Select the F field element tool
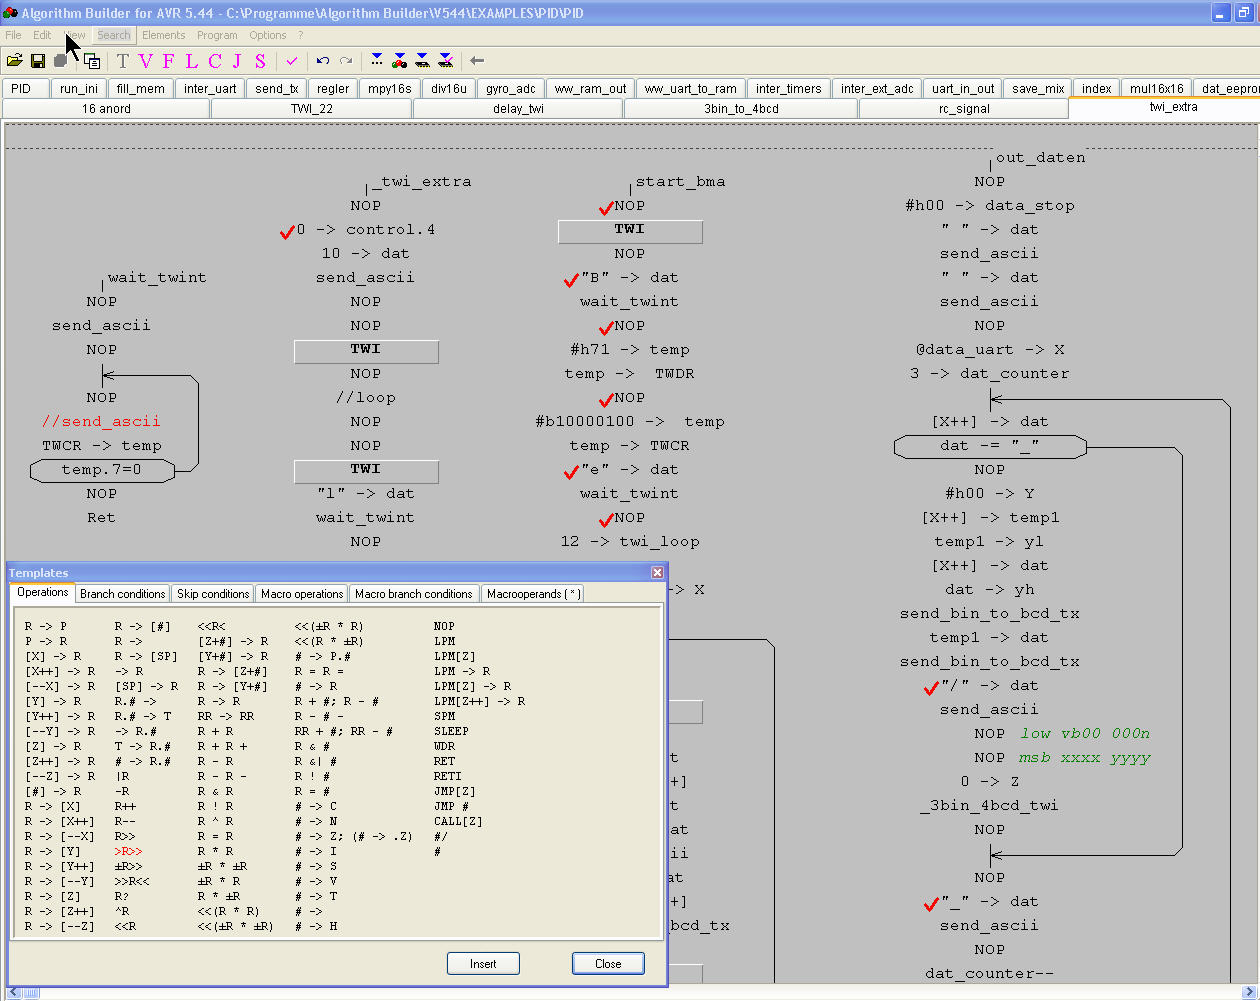Image resolution: width=1260 pixels, height=1001 pixels. point(168,61)
